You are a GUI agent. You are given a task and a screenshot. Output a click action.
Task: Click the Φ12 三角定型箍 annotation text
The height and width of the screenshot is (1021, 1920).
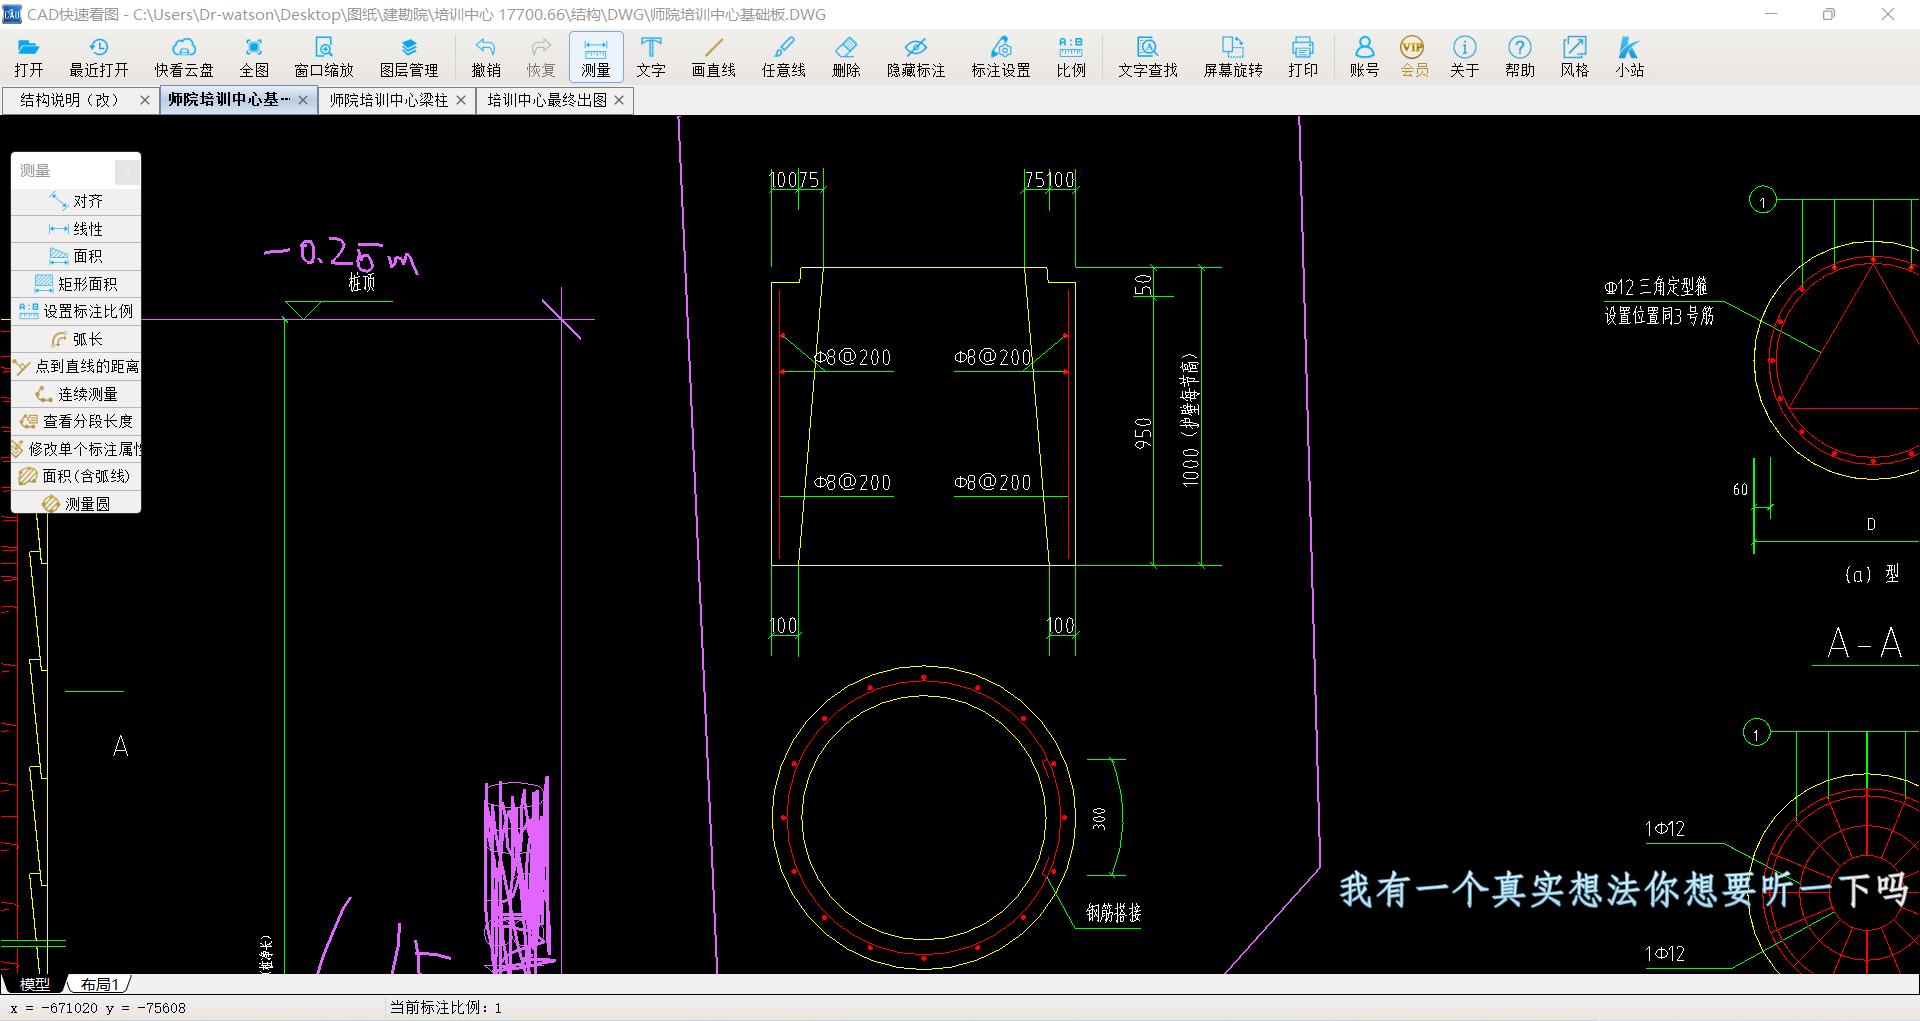click(1656, 287)
